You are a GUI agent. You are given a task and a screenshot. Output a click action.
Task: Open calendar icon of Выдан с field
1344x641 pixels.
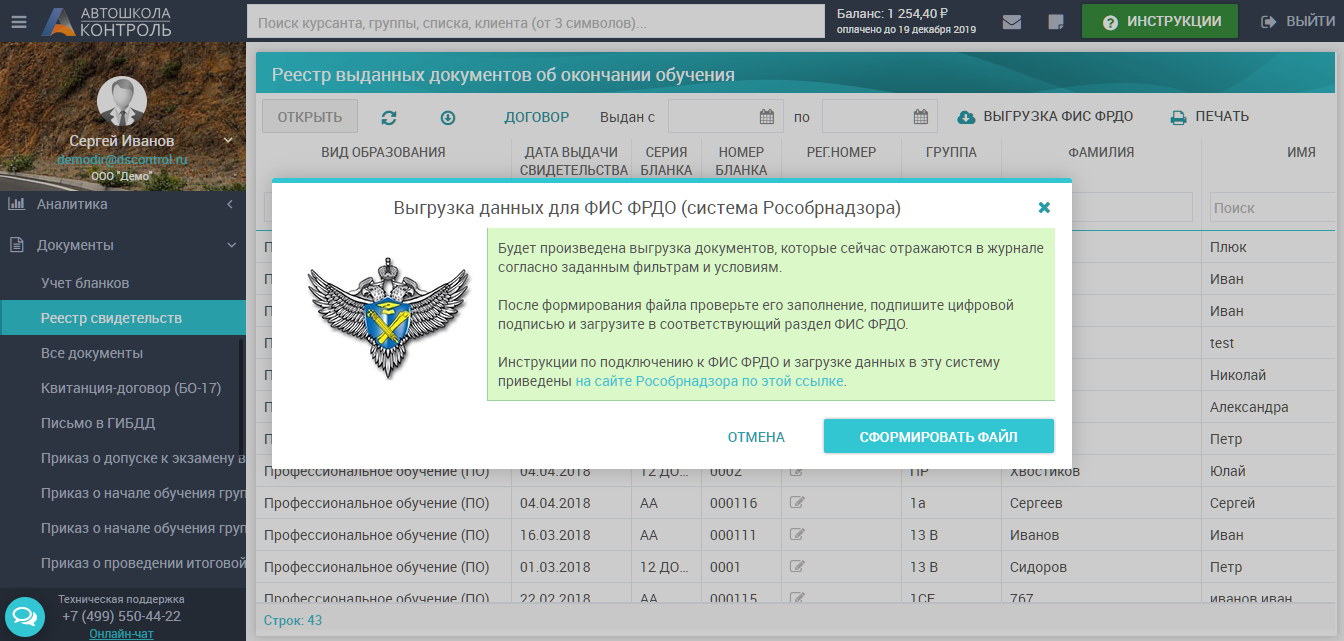tap(767, 117)
